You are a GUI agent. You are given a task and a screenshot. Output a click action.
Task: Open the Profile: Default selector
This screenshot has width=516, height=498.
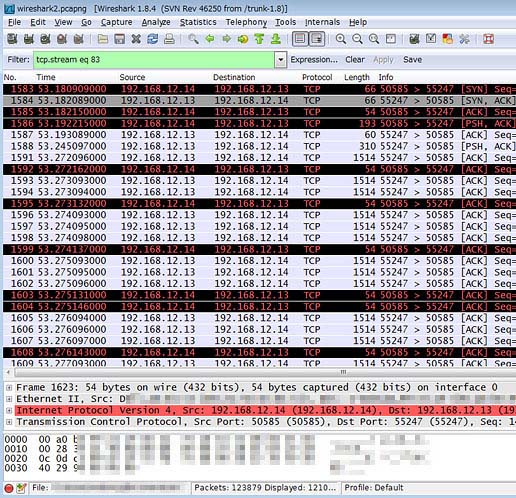[x=374, y=488]
